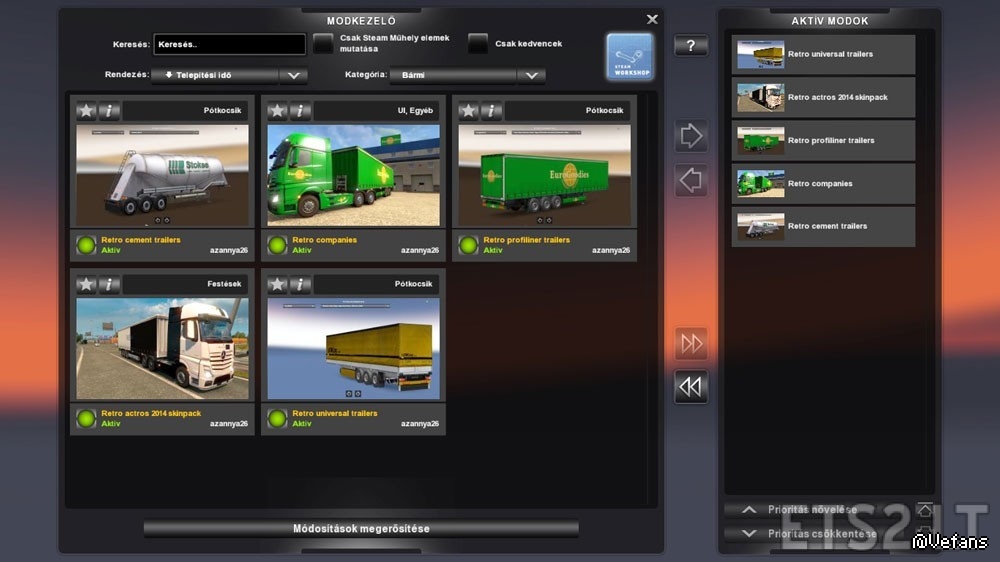Click the Retro profiliner trailers title text
This screenshot has width=1000, height=562.
click(x=527, y=240)
